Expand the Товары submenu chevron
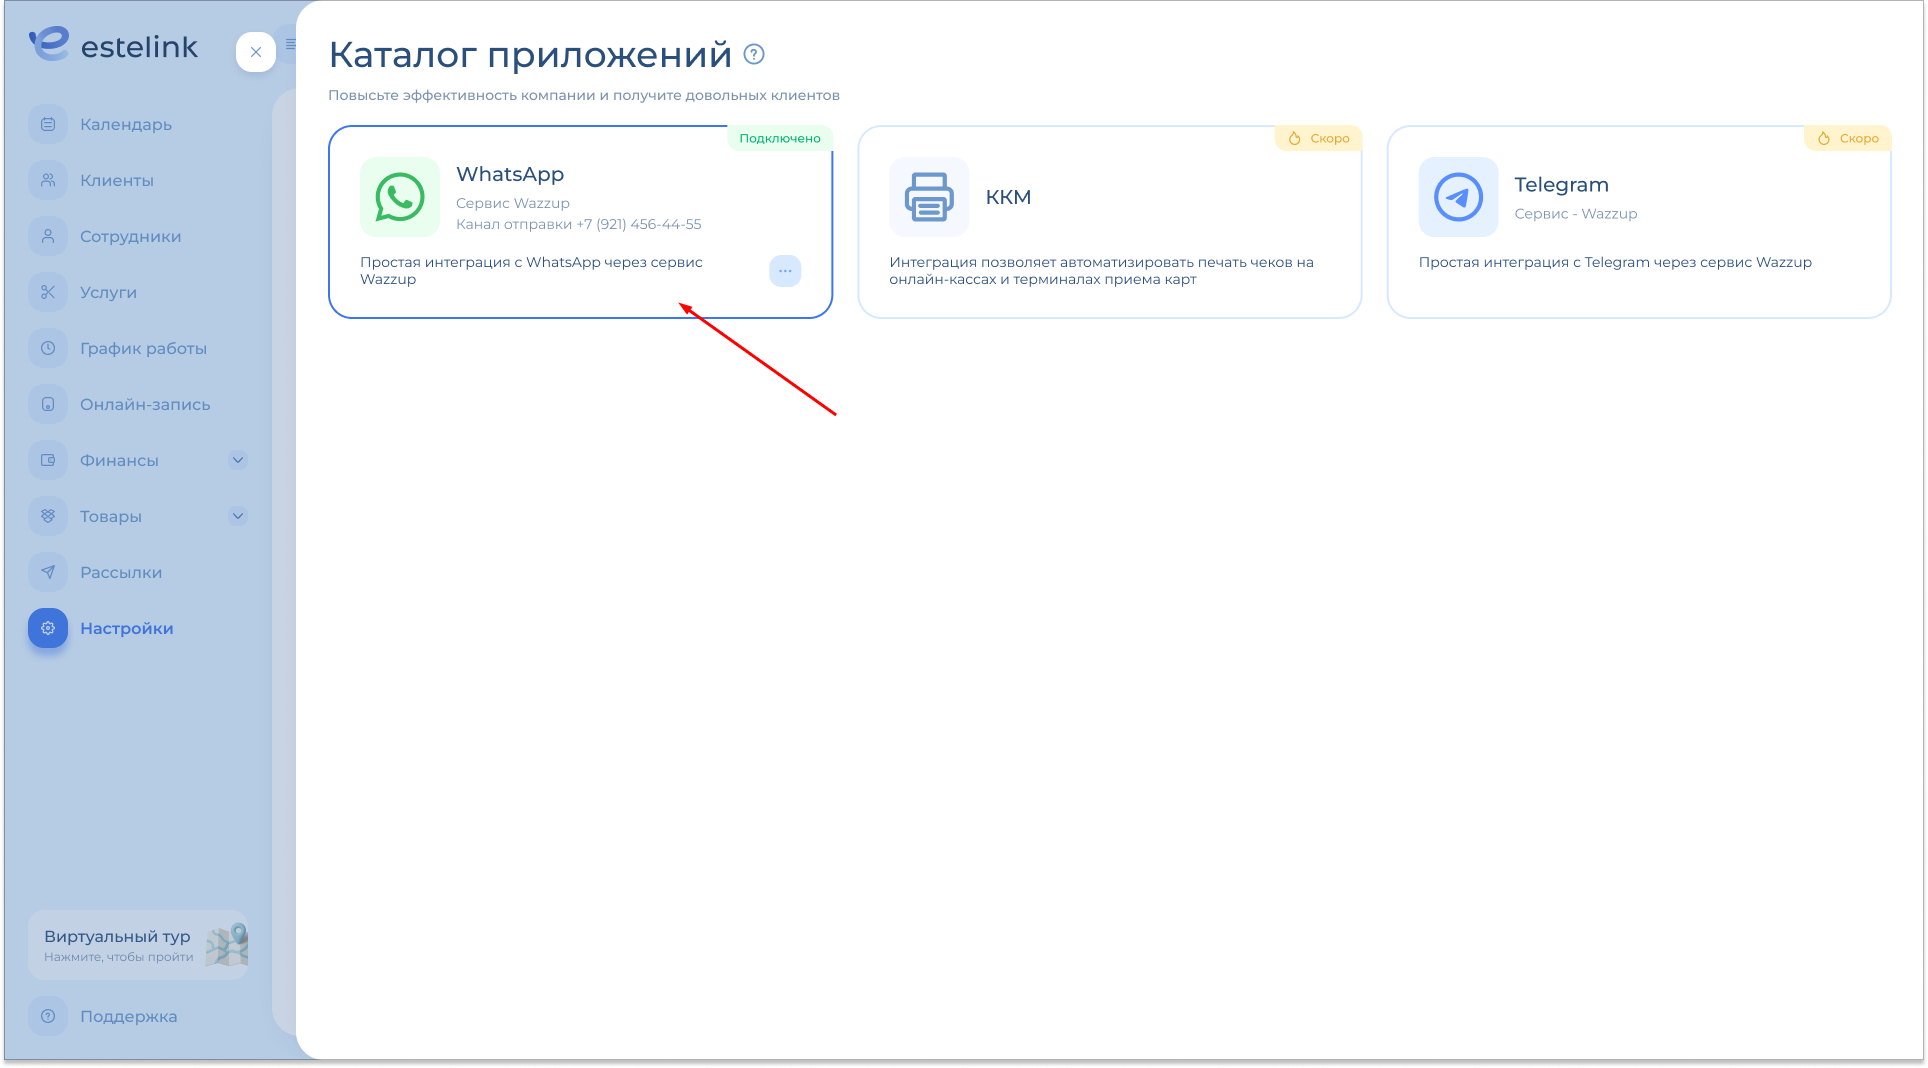 pos(238,516)
